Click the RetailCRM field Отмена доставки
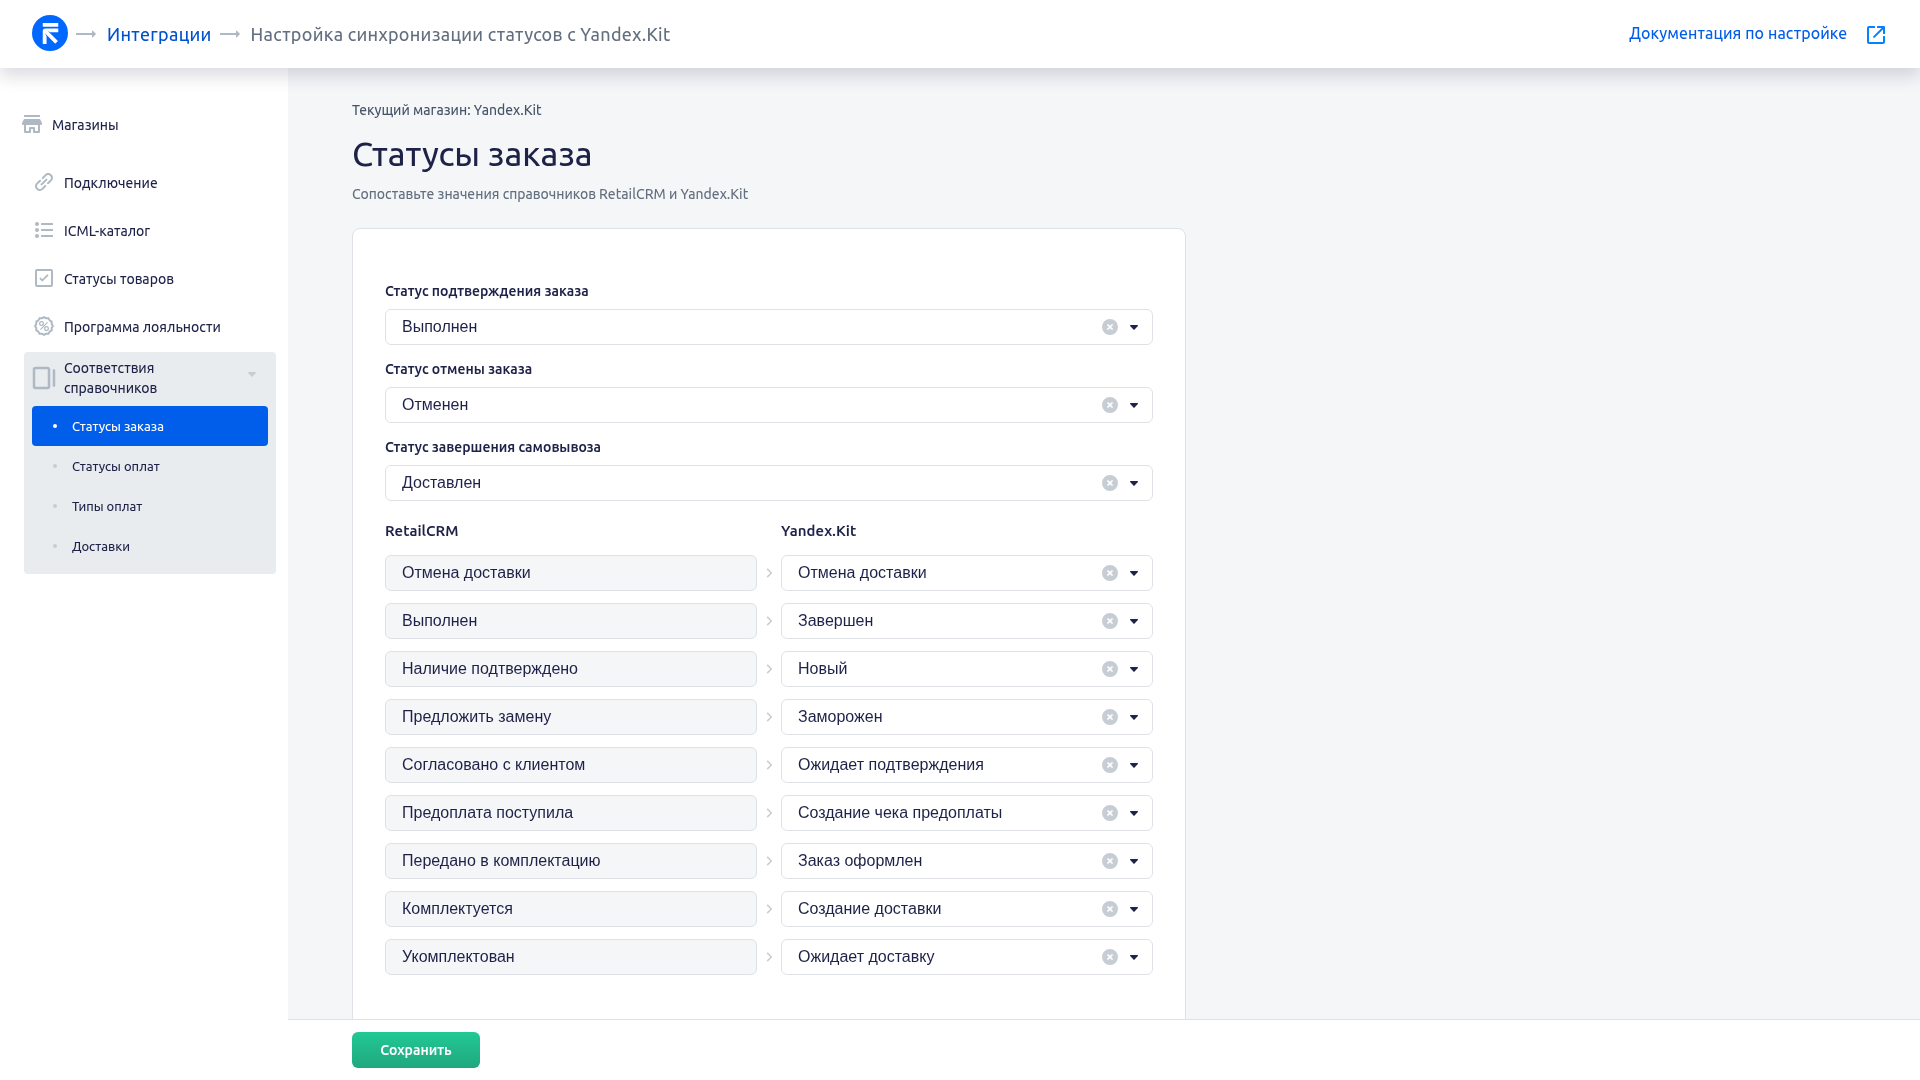The width and height of the screenshot is (1920, 1080). (571, 573)
